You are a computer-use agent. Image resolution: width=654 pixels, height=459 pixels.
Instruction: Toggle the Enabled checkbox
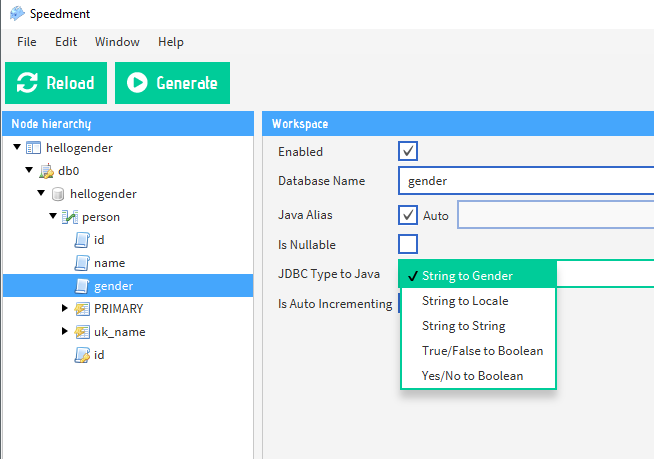tap(408, 151)
